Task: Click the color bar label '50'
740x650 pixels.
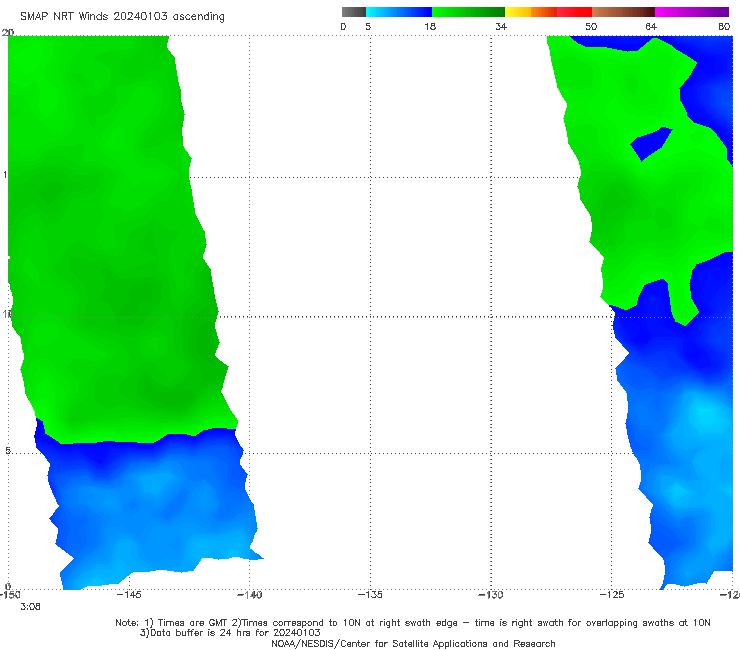Action: click(591, 26)
